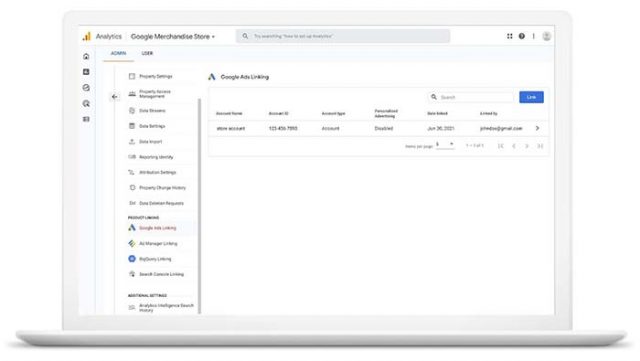This screenshot has height=361, width=640.
Task: Click the Linked by column header
Action: point(489,114)
